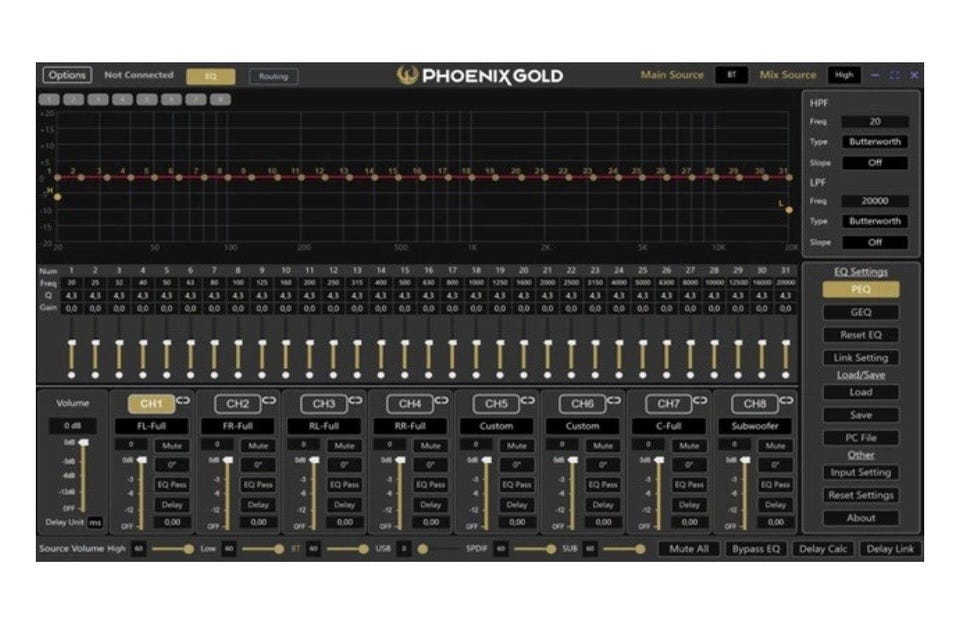Image resolution: width=960 pixels, height=631 pixels.
Task: Toggle the link icon beside CH7
Action: tap(700, 401)
